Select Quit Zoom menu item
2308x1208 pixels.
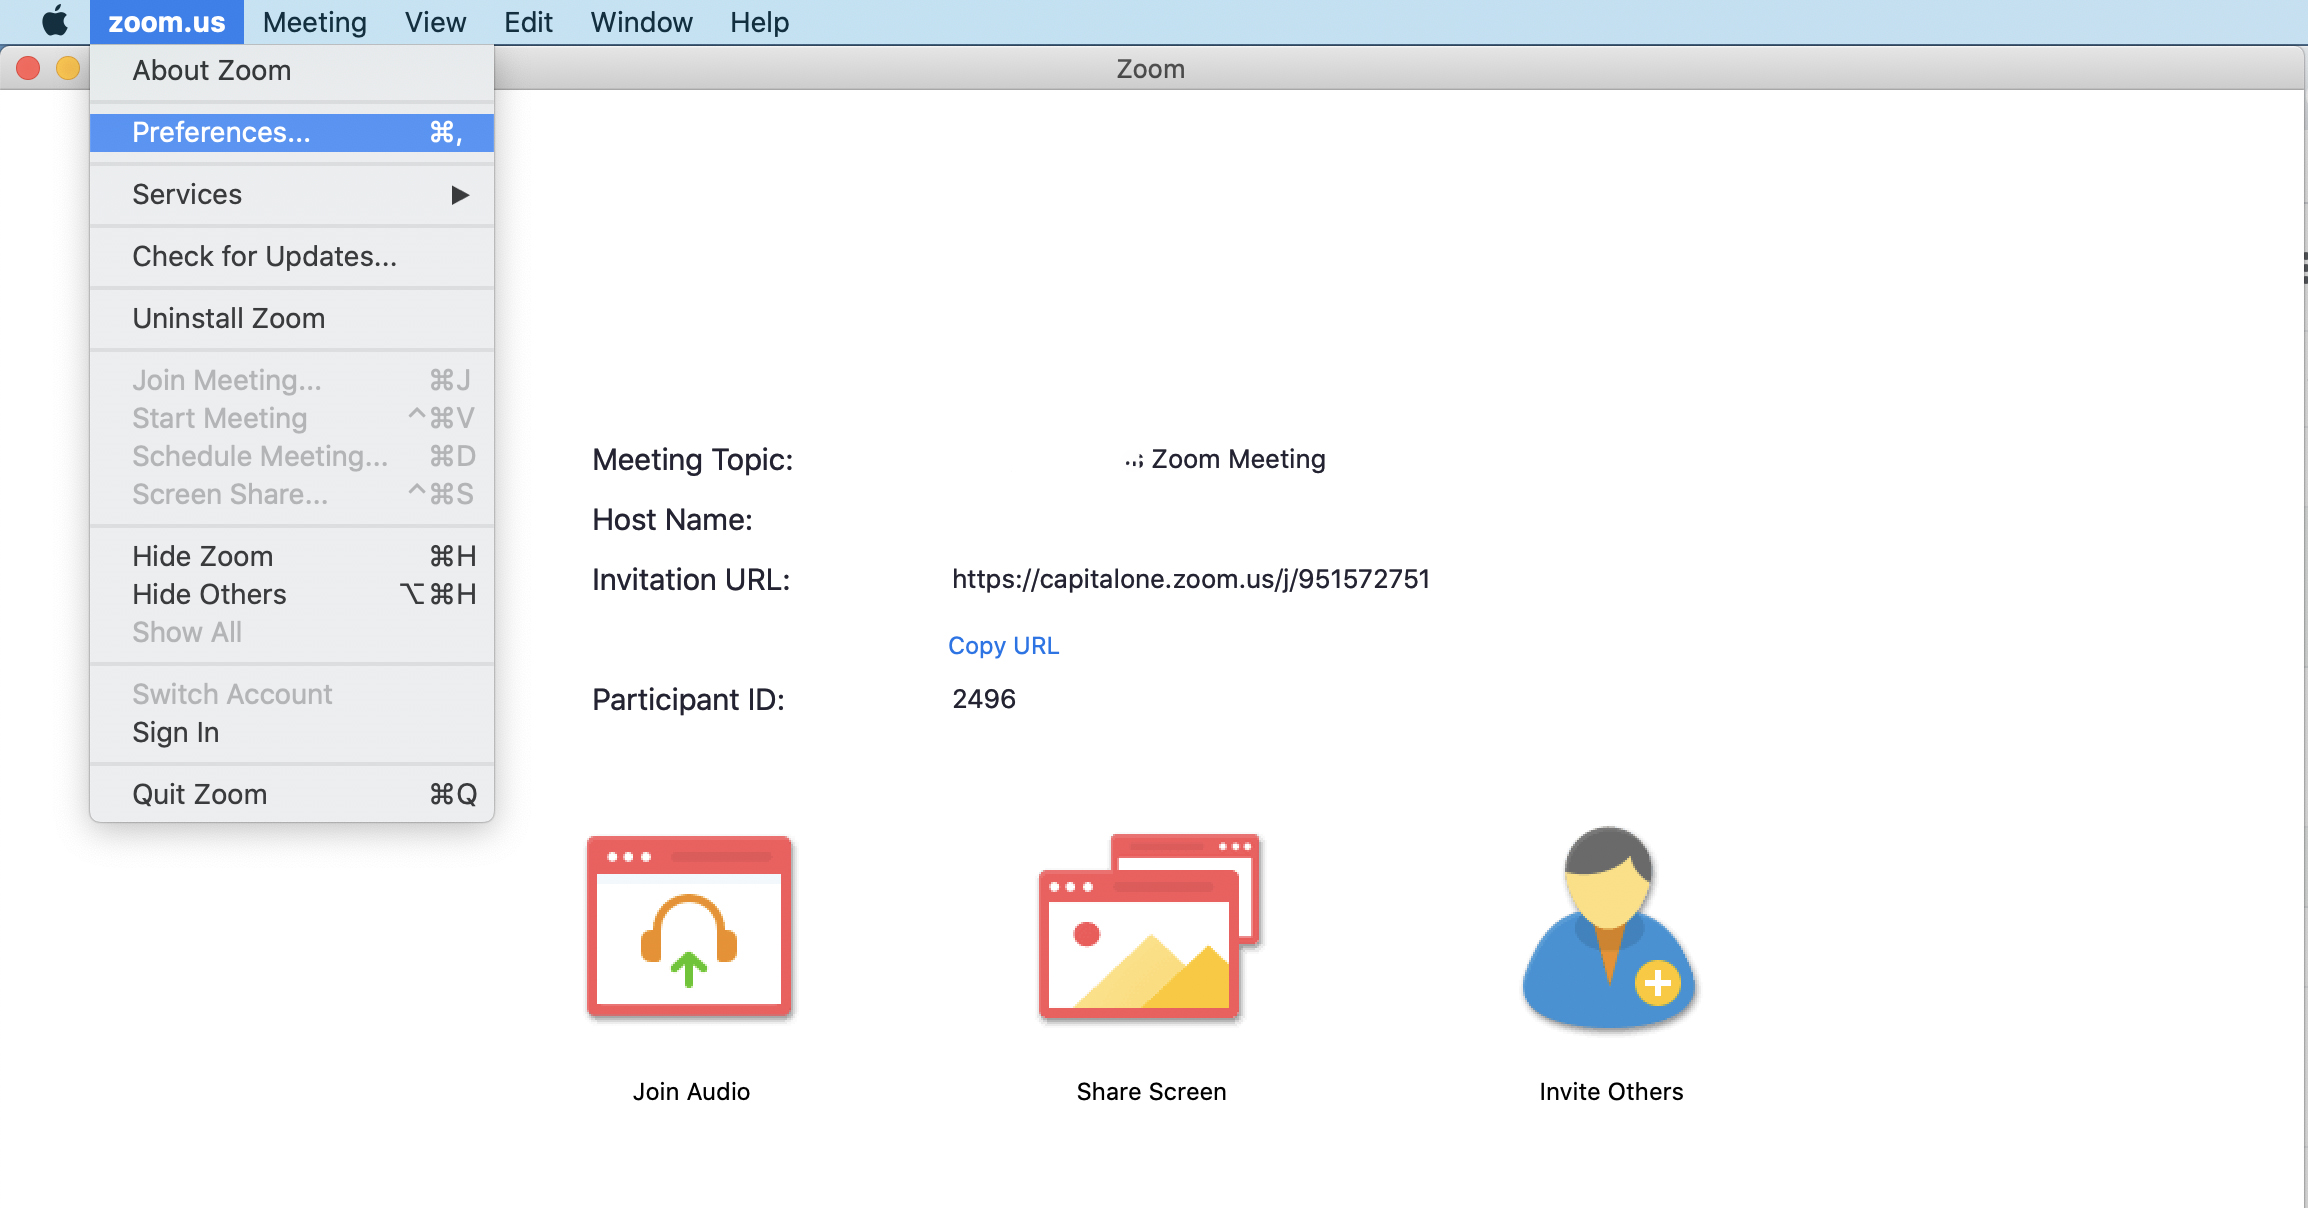[200, 794]
